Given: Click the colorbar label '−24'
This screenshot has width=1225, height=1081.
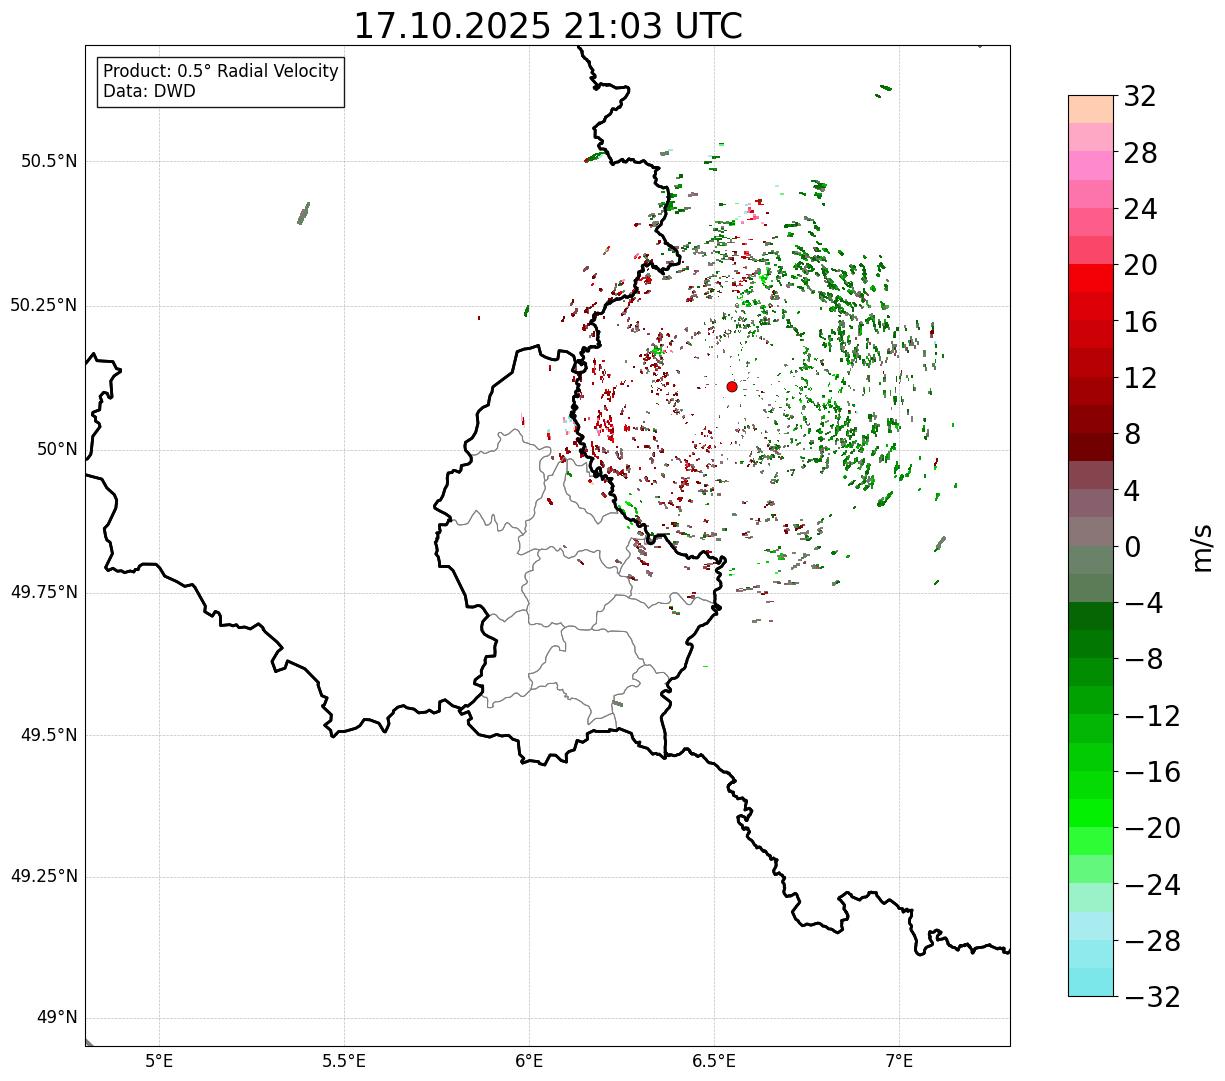Looking at the screenshot, I should click(x=1152, y=885).
